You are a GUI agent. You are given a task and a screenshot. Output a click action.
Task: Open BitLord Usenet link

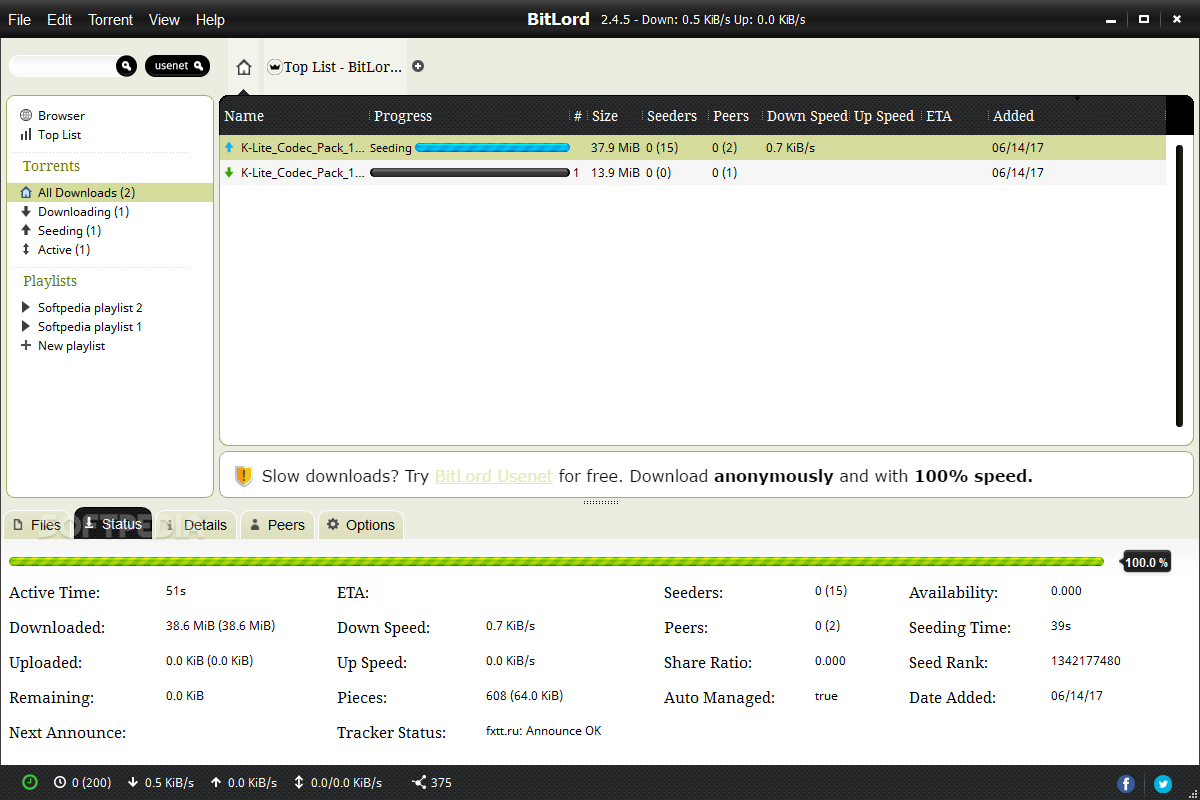[x=493, y=477]
